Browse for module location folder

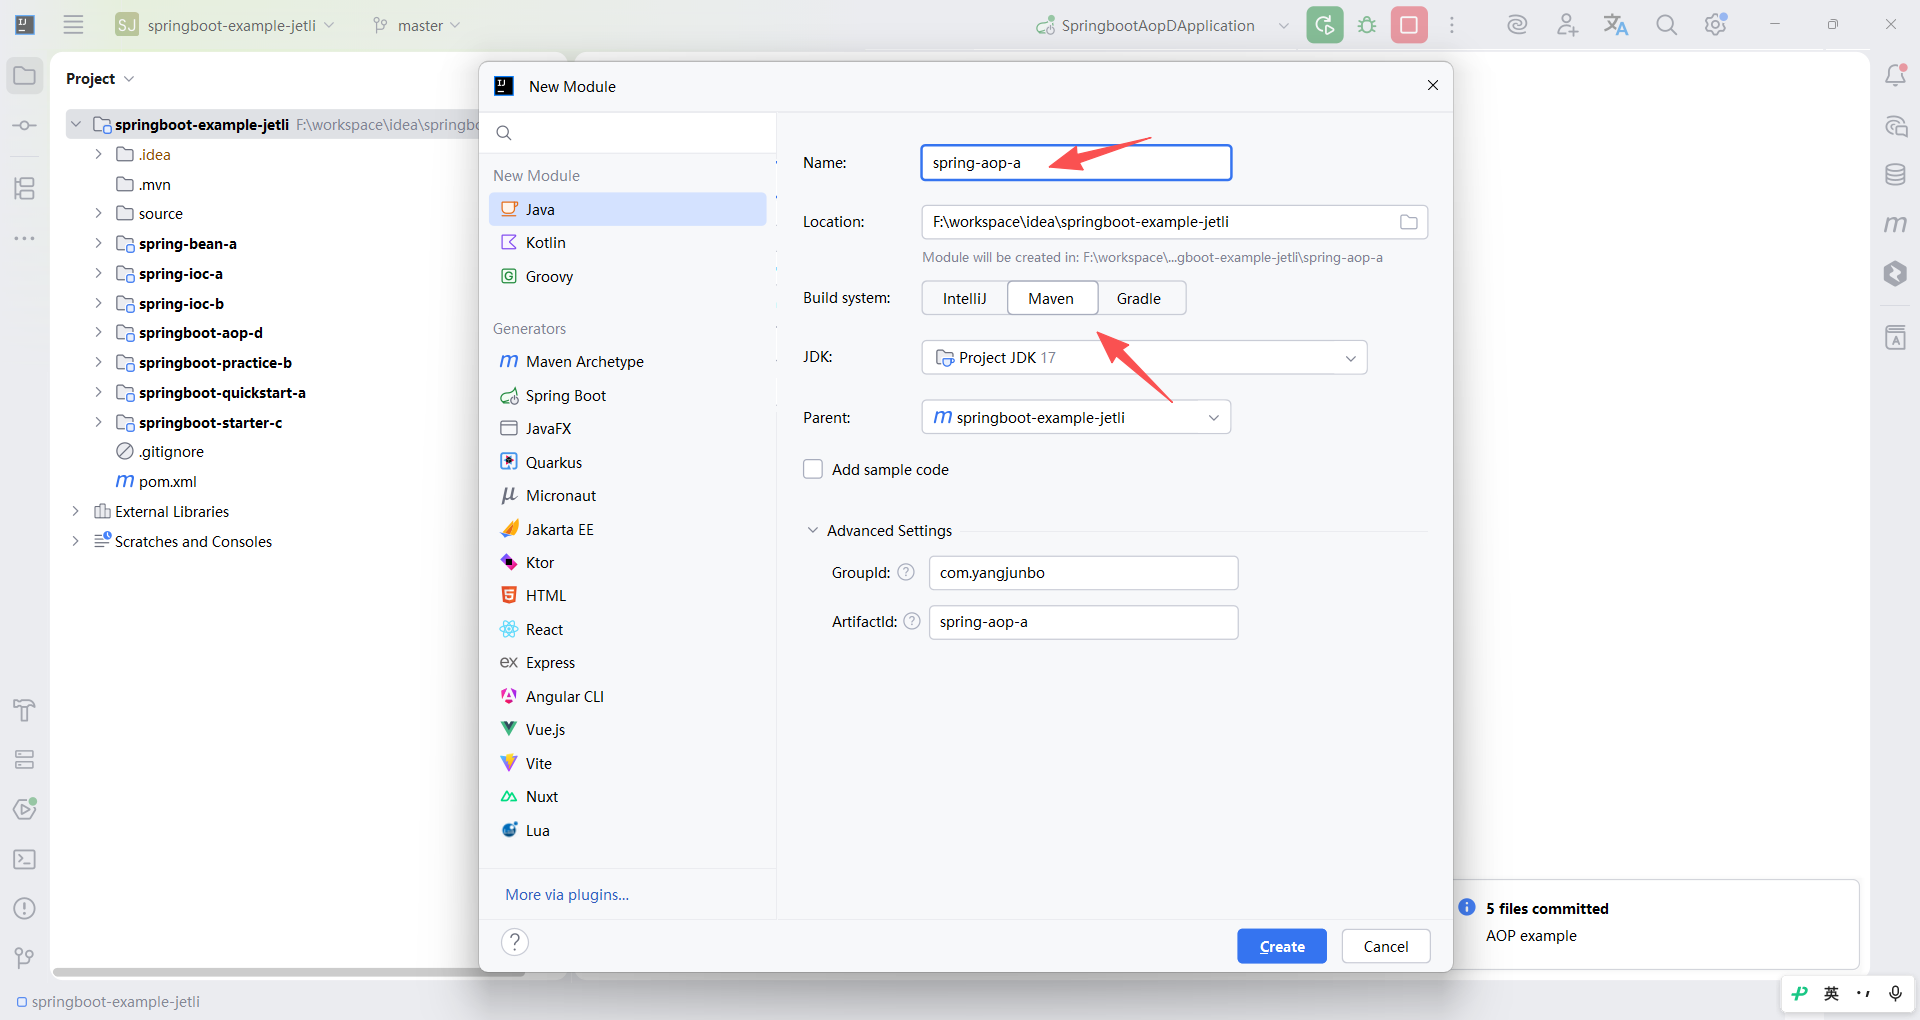[1408, 222]
